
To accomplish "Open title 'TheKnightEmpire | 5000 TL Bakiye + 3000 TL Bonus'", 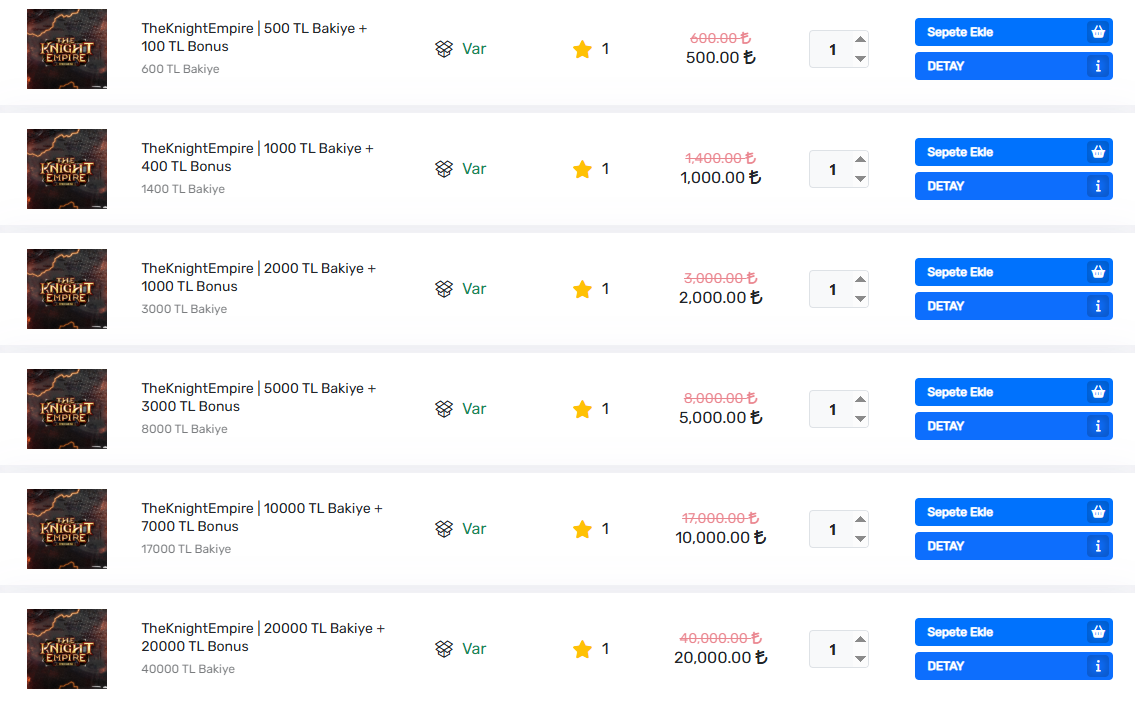I will point(258,398).
